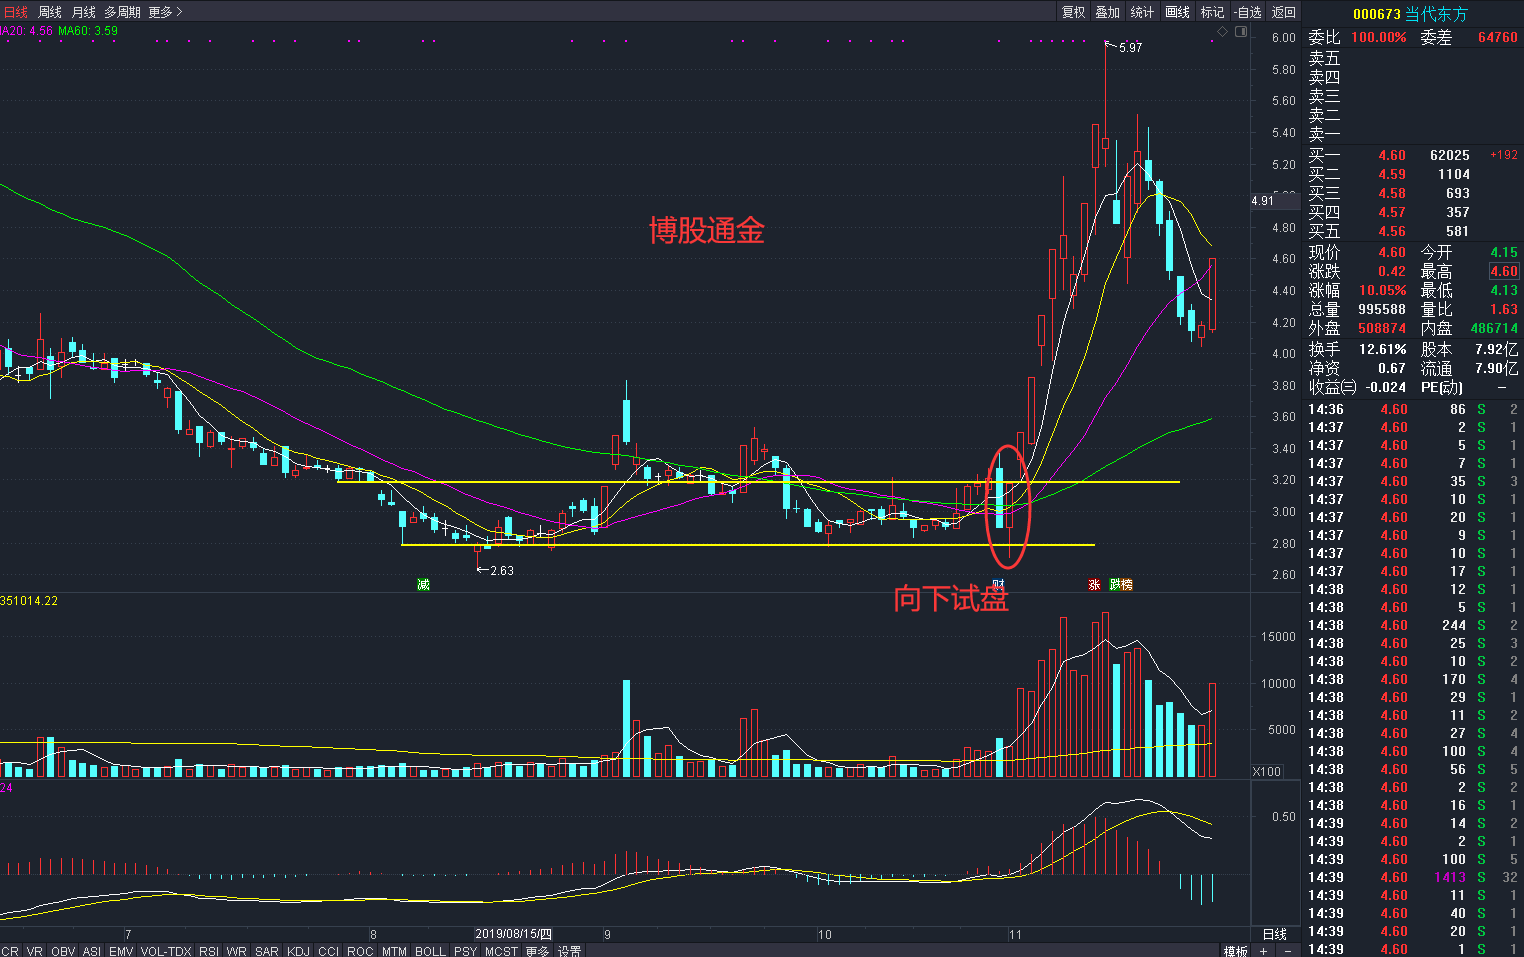
Task: Click the red 涨 marker under chart
Action: [x=1094, y=584]
